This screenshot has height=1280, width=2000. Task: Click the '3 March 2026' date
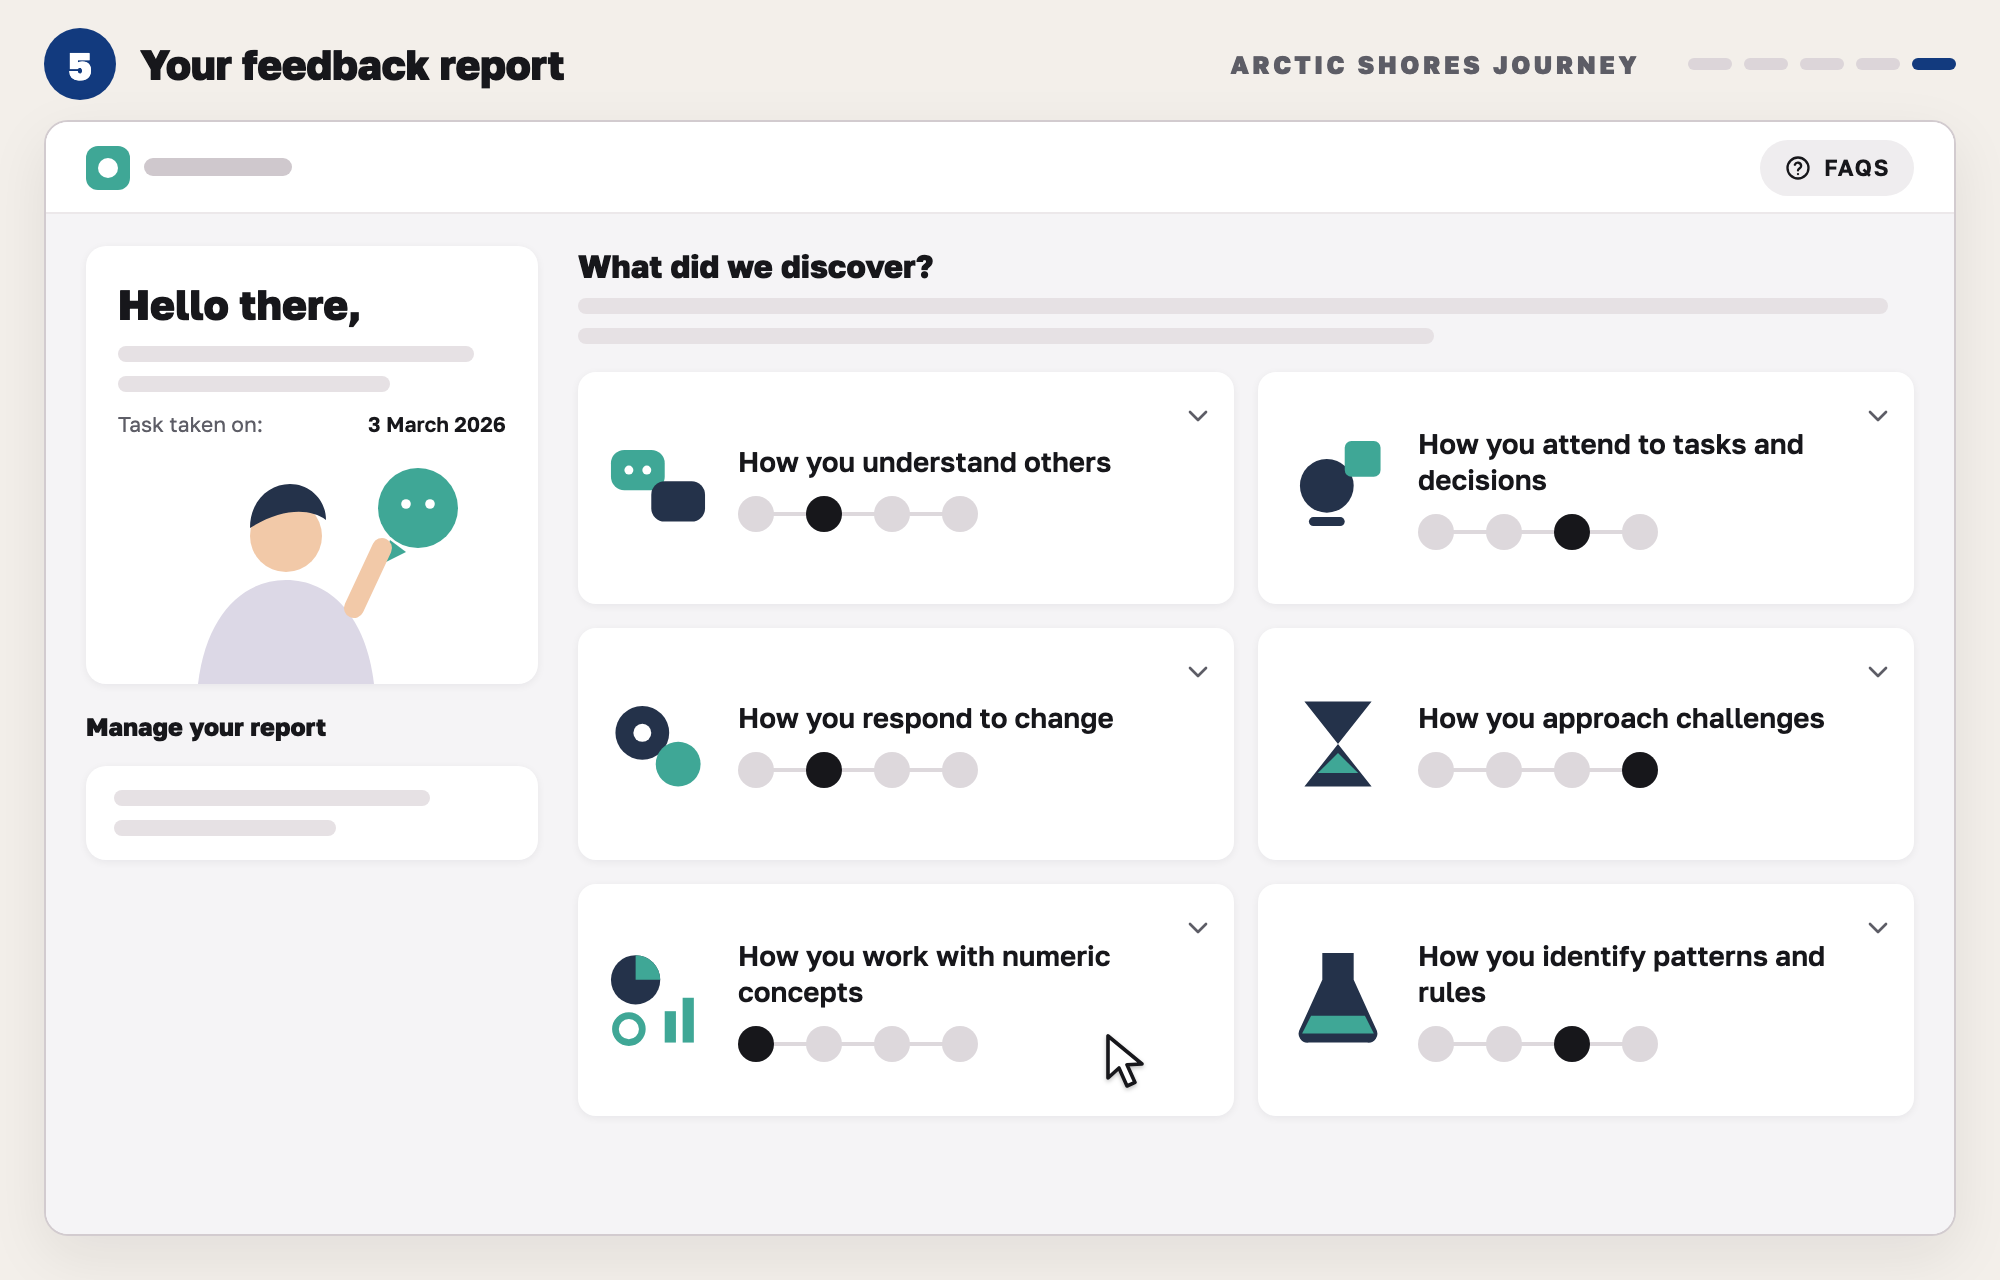(436, 425)
